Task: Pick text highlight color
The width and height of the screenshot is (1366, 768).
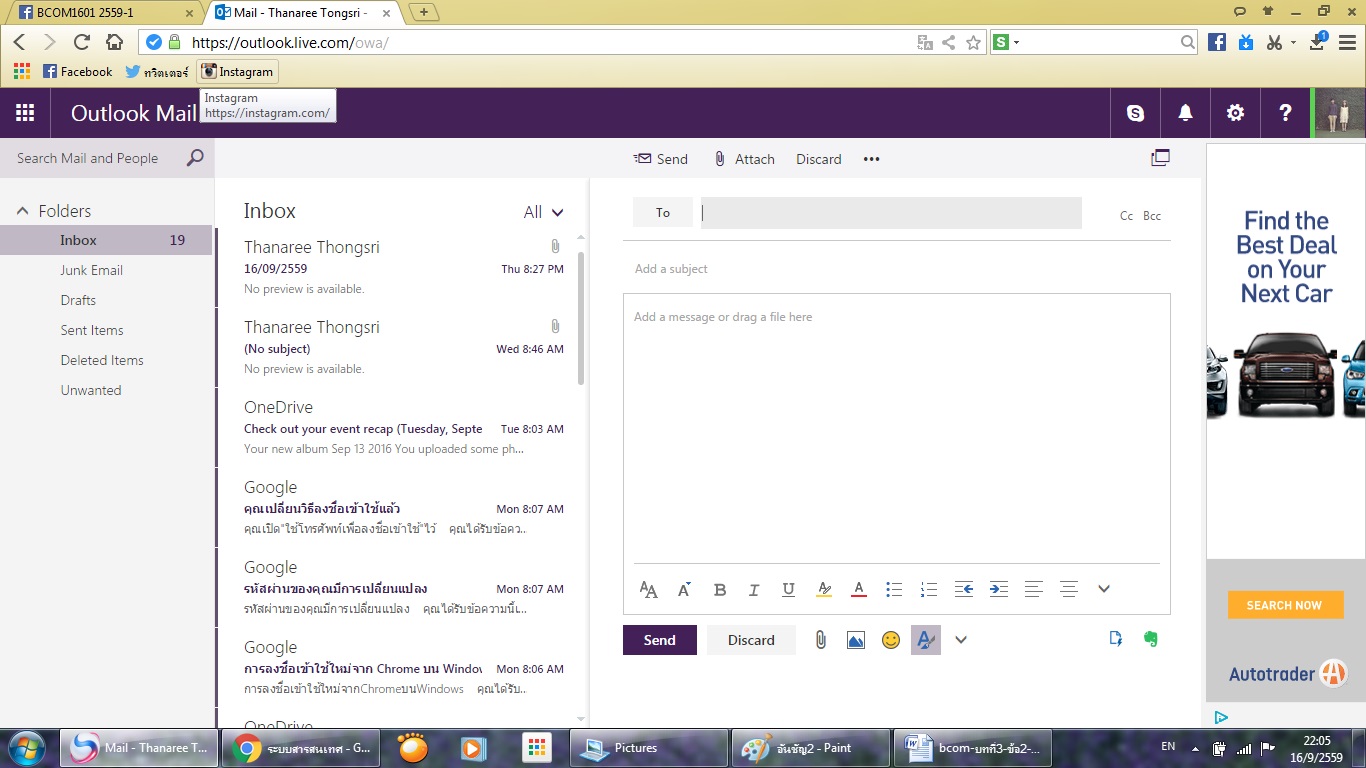Action: (824, 590)
